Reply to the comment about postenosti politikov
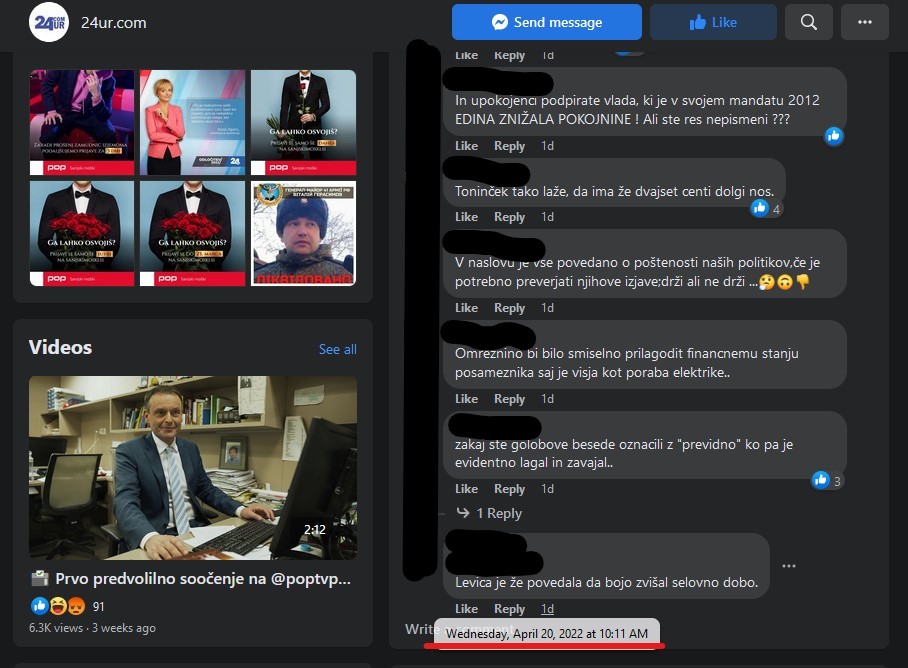Viewport: 908px width, 668px height. [509, 308]
